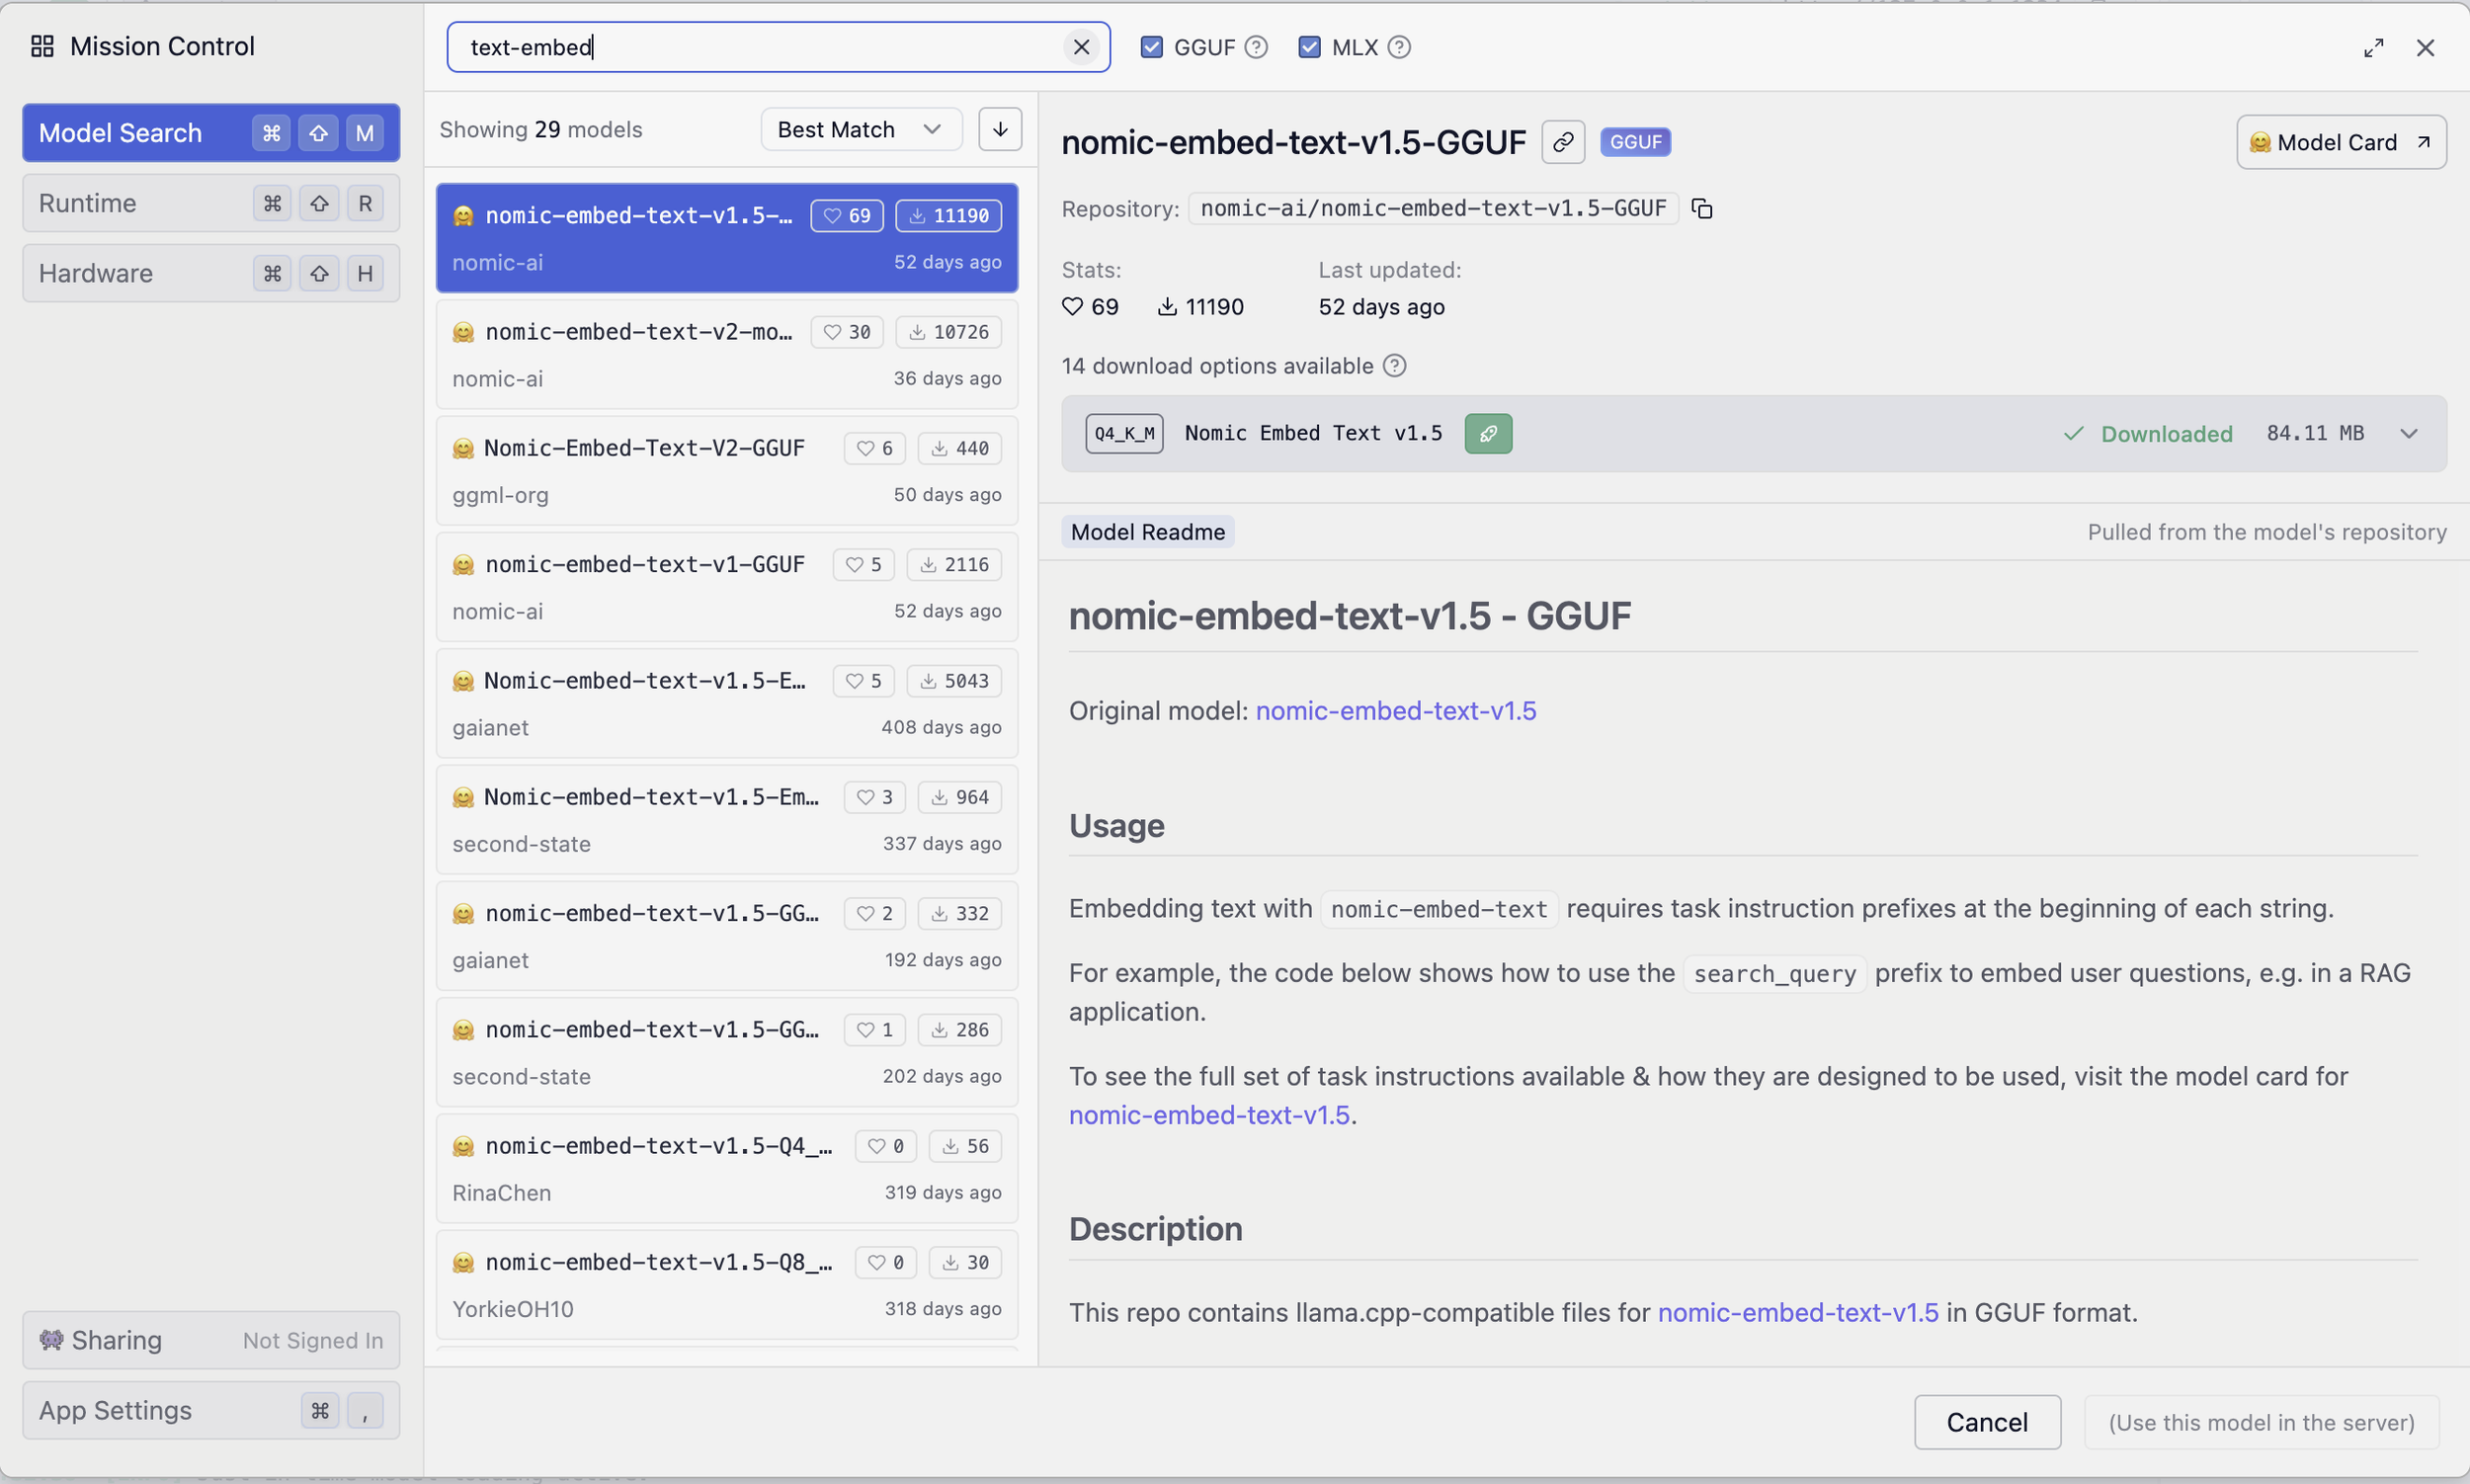Click the 84.11 MB file size text
This screenshot has width=2470, height=1484.
[2315, 433]
